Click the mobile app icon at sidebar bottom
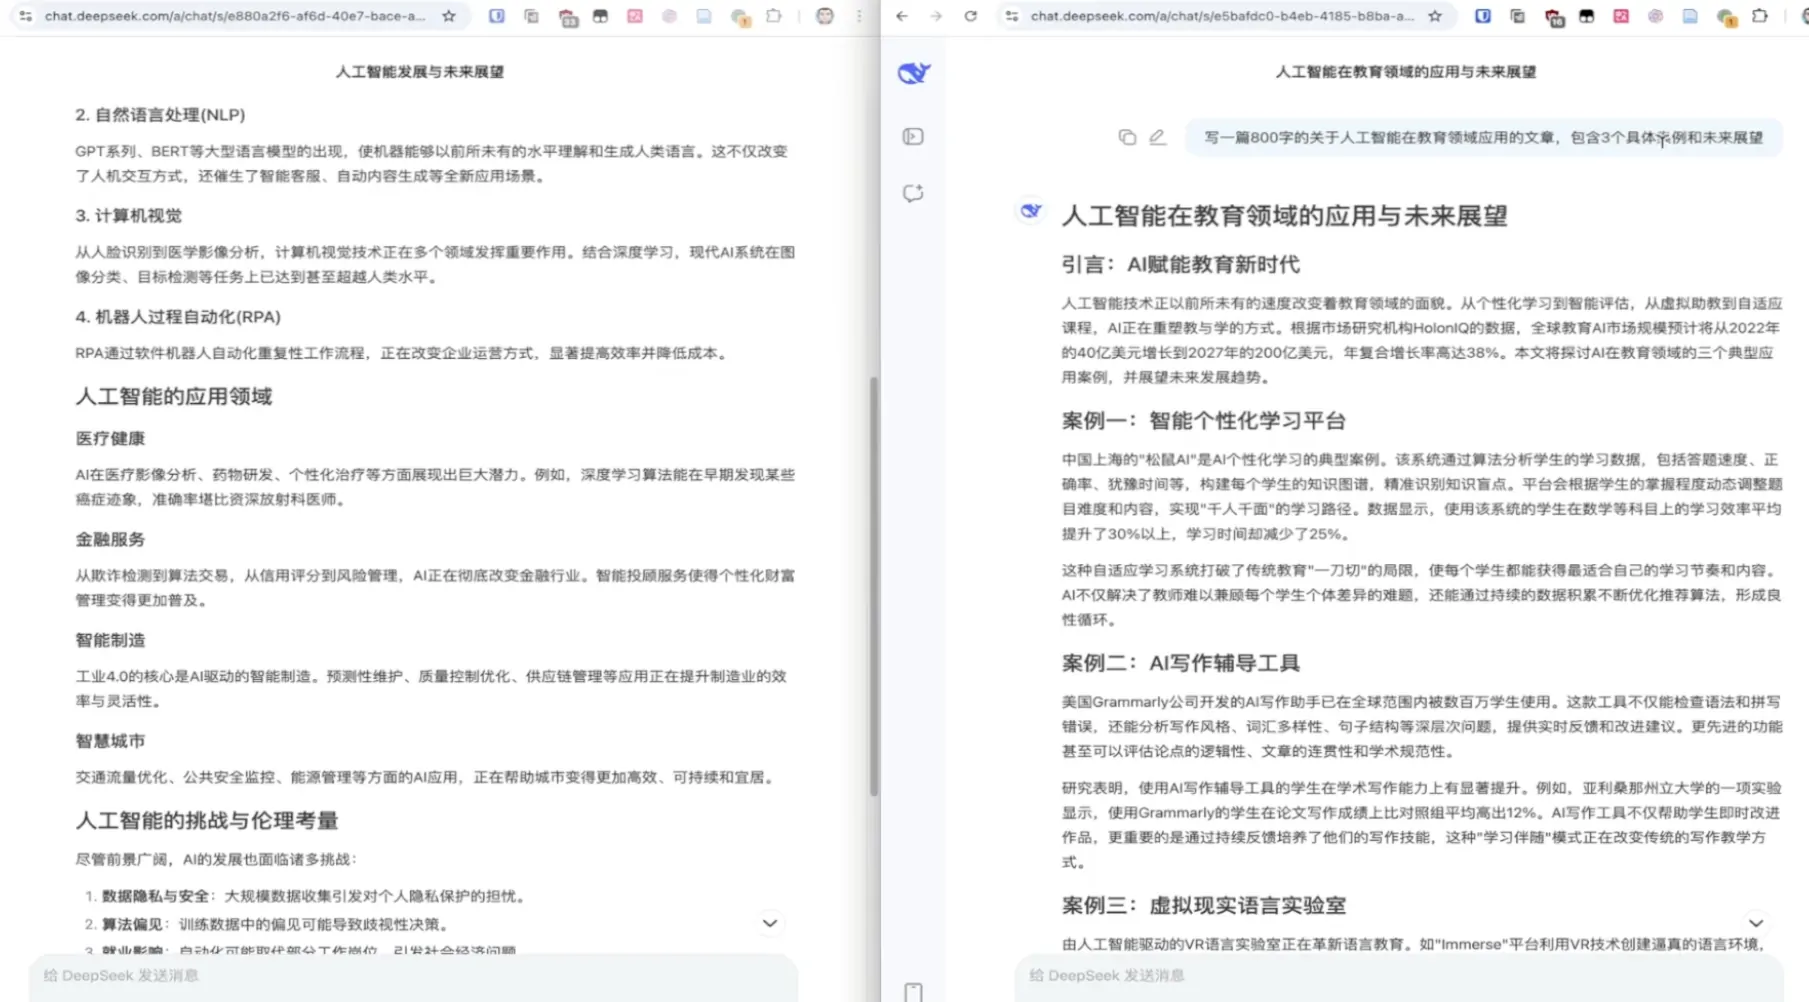The height and width of the screenshot is (1002, 1809). [x=913, y=991]
